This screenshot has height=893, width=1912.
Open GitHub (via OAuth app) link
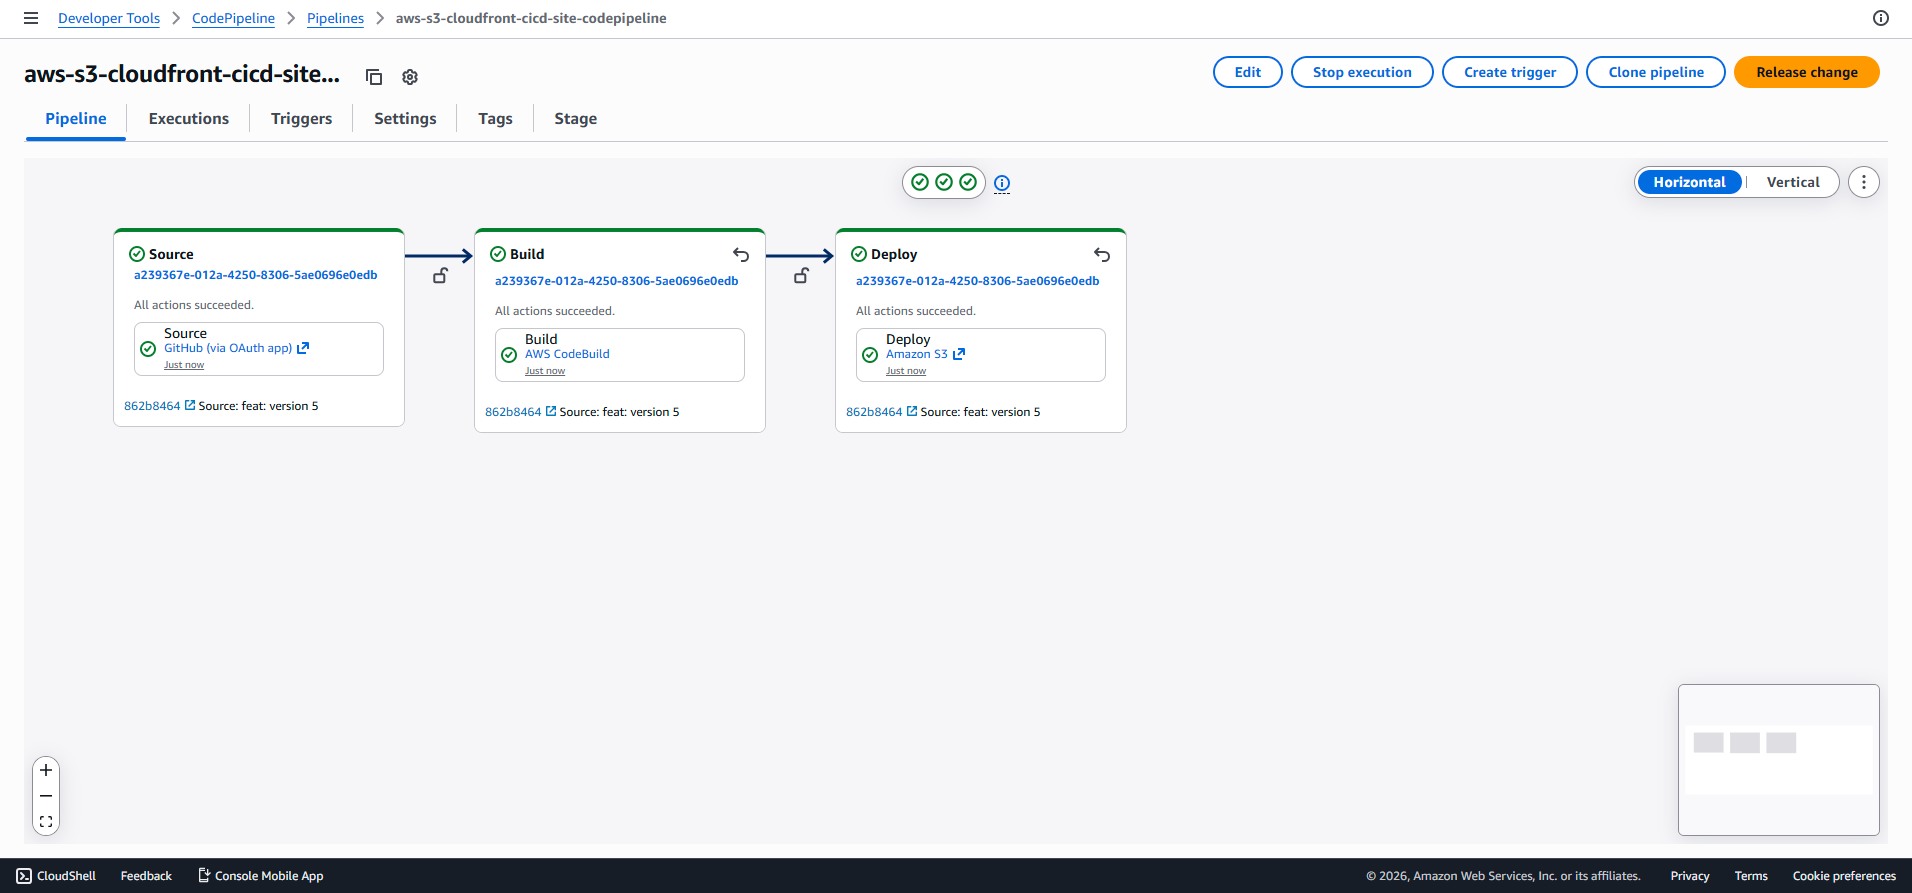click(x=228, y=348)
